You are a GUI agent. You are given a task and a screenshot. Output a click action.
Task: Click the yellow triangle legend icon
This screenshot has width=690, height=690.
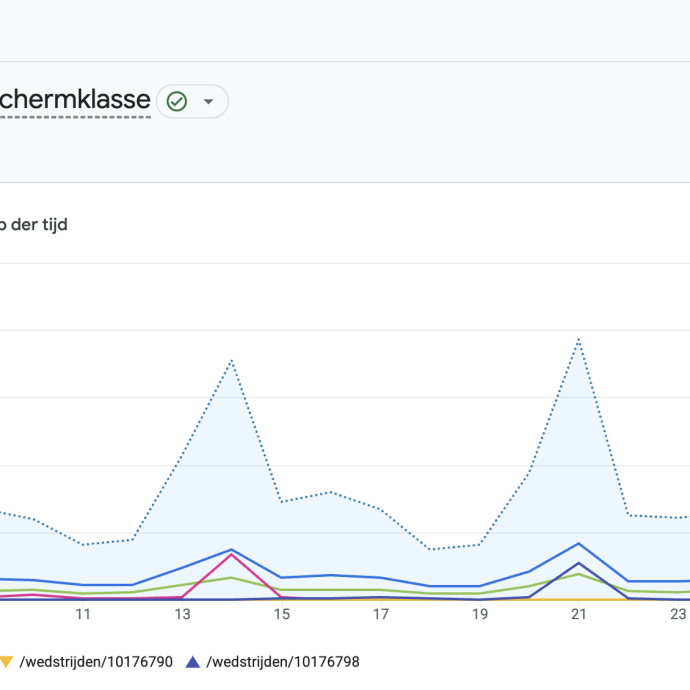click(7, 662)
